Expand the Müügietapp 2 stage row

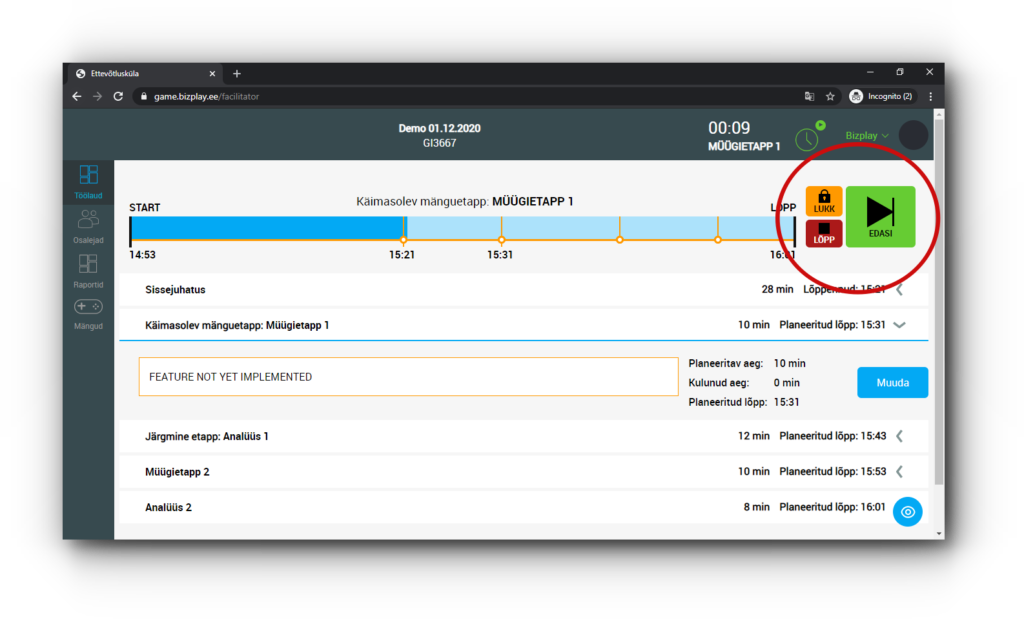(x=899, y=471)
